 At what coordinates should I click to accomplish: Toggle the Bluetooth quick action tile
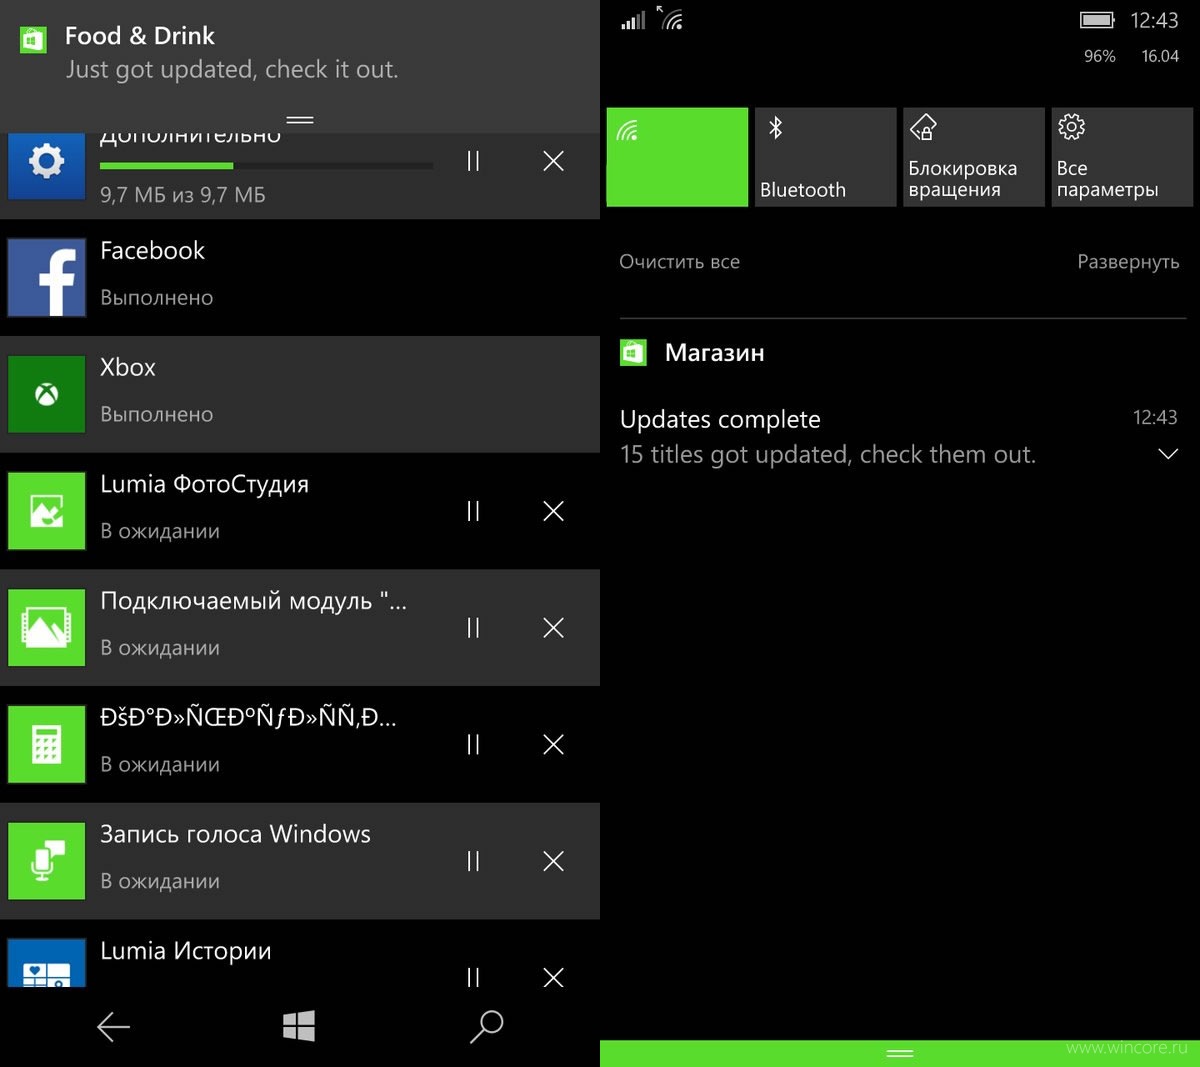tap(825, 157)
